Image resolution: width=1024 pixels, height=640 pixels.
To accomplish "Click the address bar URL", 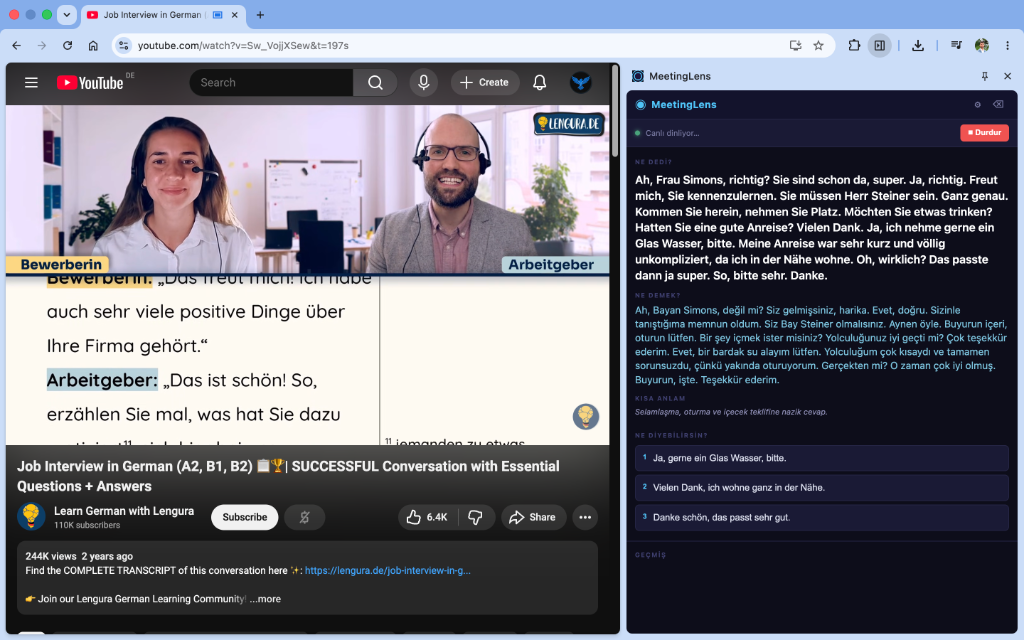I will (243, 46).
